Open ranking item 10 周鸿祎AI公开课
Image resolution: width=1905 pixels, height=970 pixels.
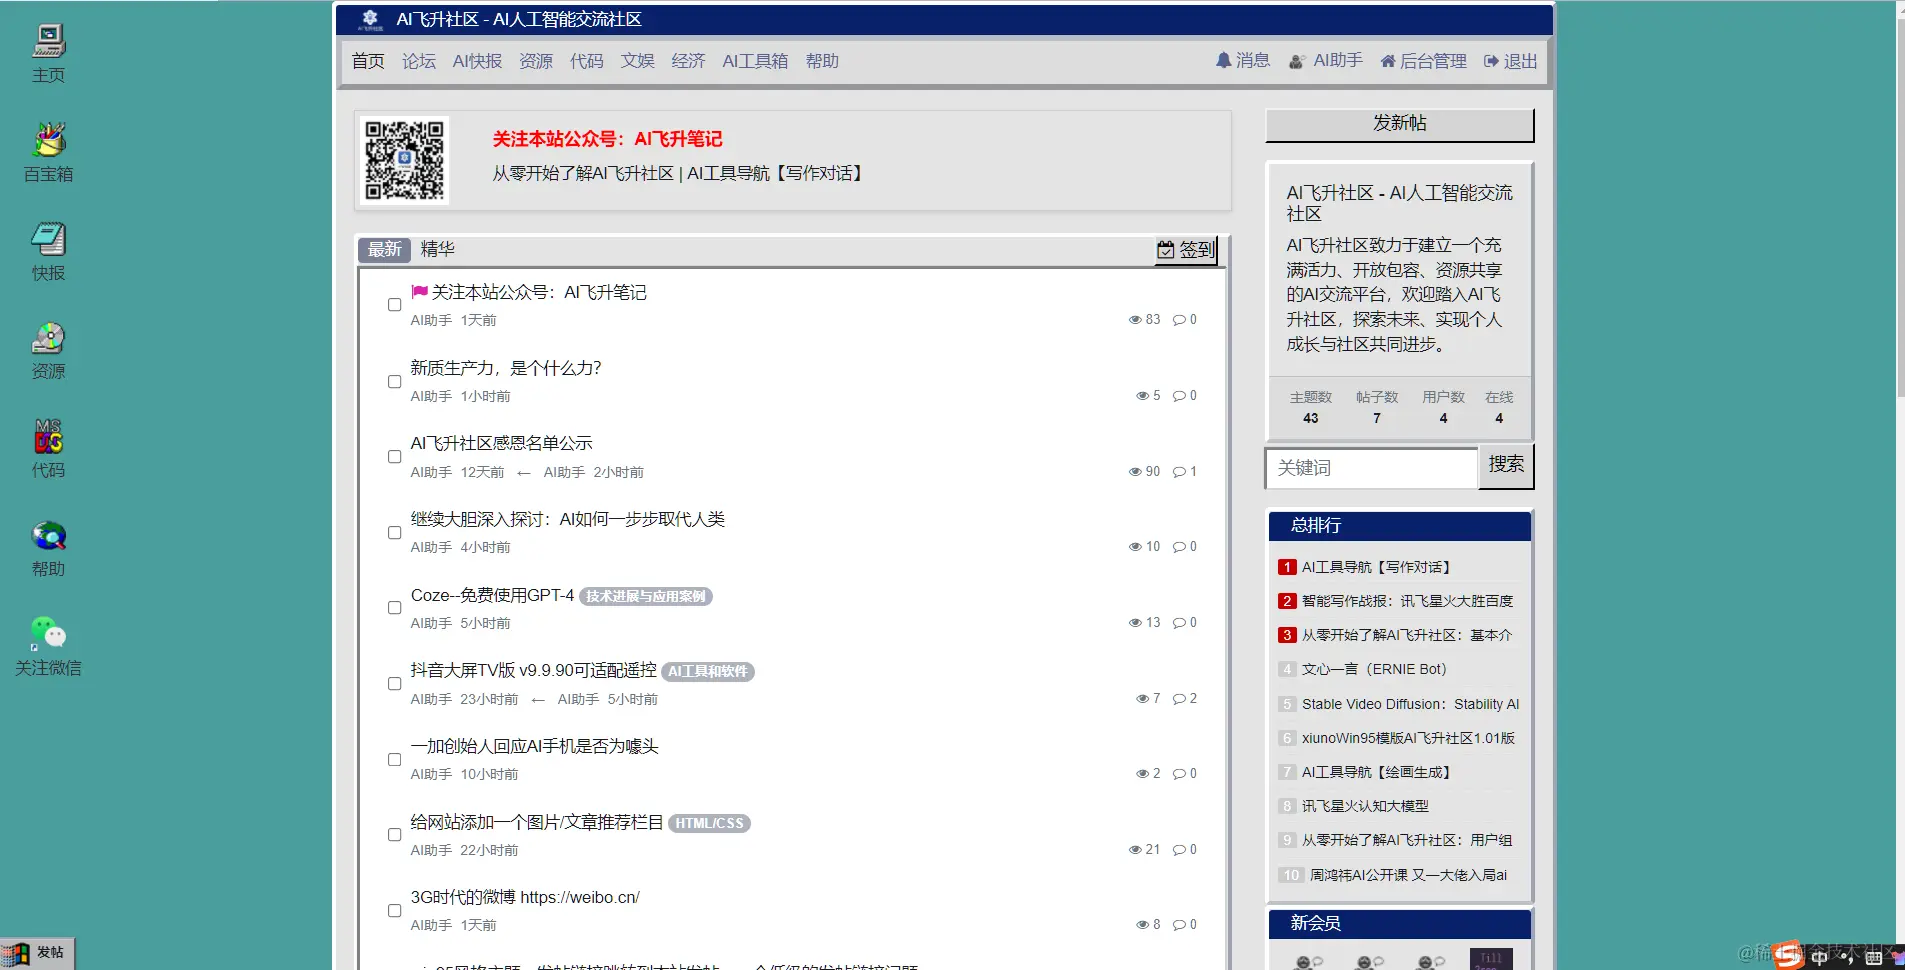click(1408, 875)
